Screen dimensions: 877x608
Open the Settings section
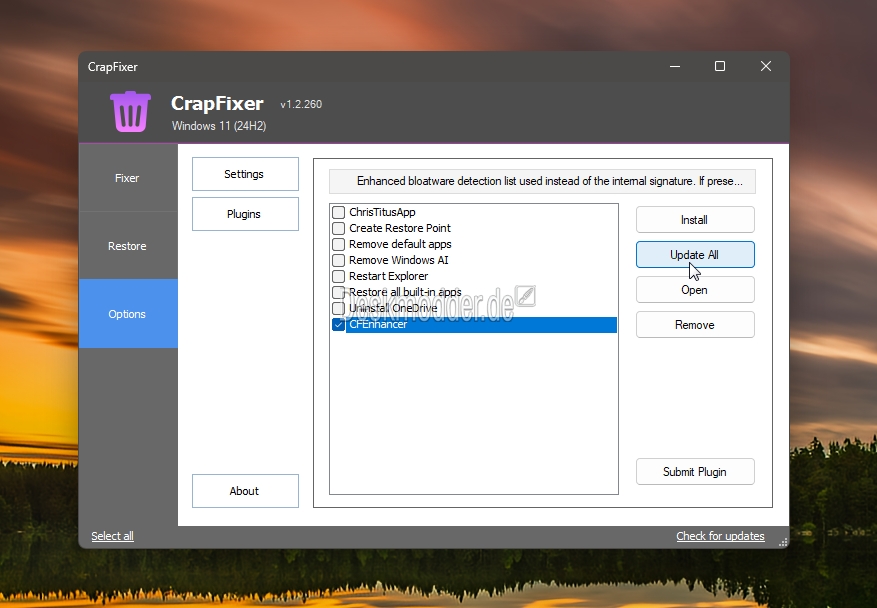point(245,174)
